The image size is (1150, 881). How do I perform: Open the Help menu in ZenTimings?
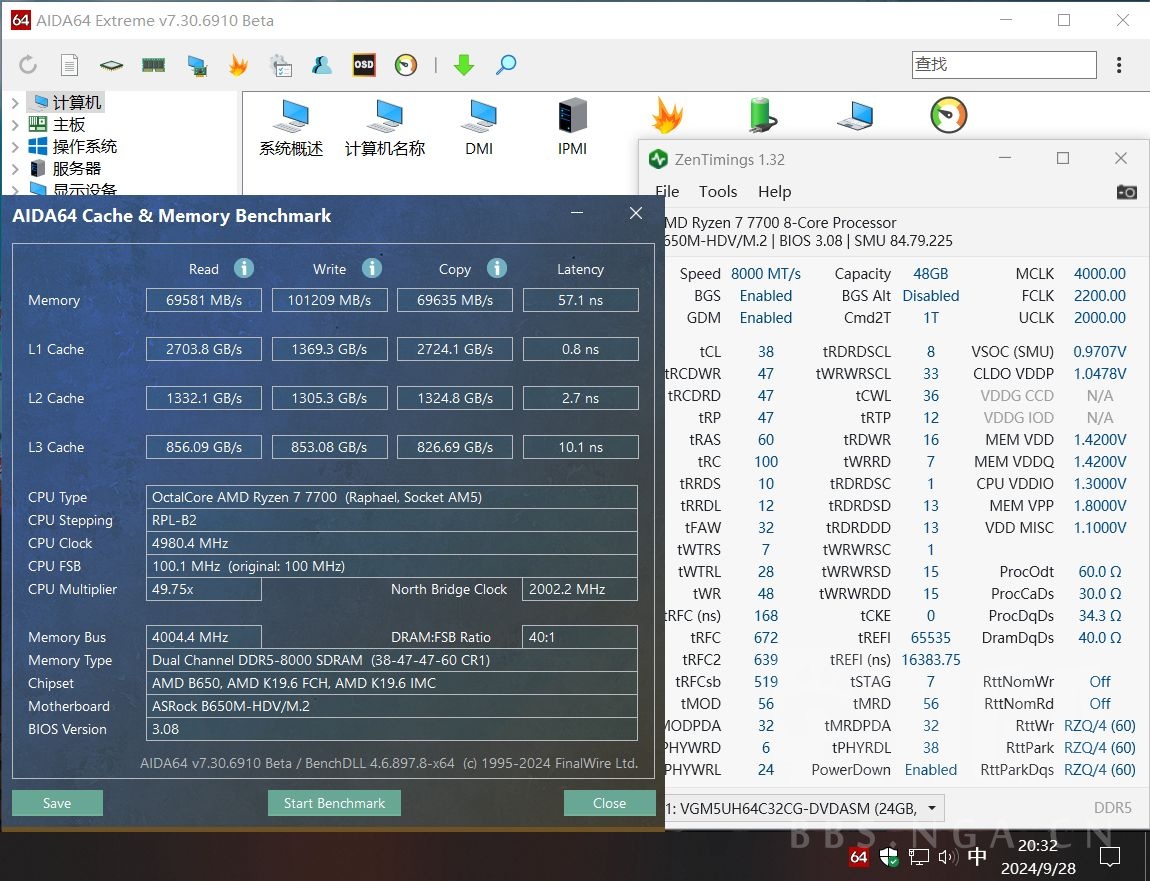coord(774,192)
